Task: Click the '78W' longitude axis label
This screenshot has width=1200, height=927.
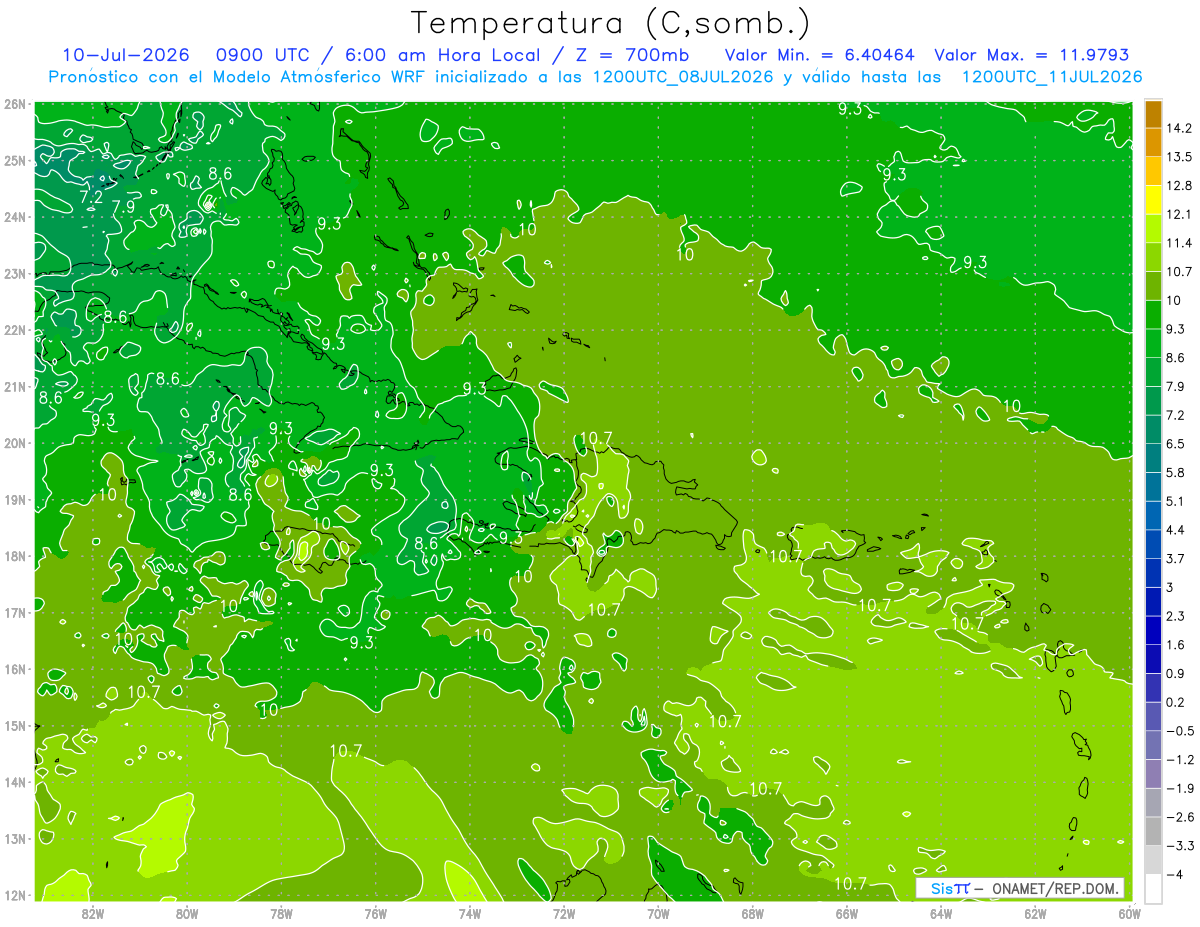Action: point(282,912)
